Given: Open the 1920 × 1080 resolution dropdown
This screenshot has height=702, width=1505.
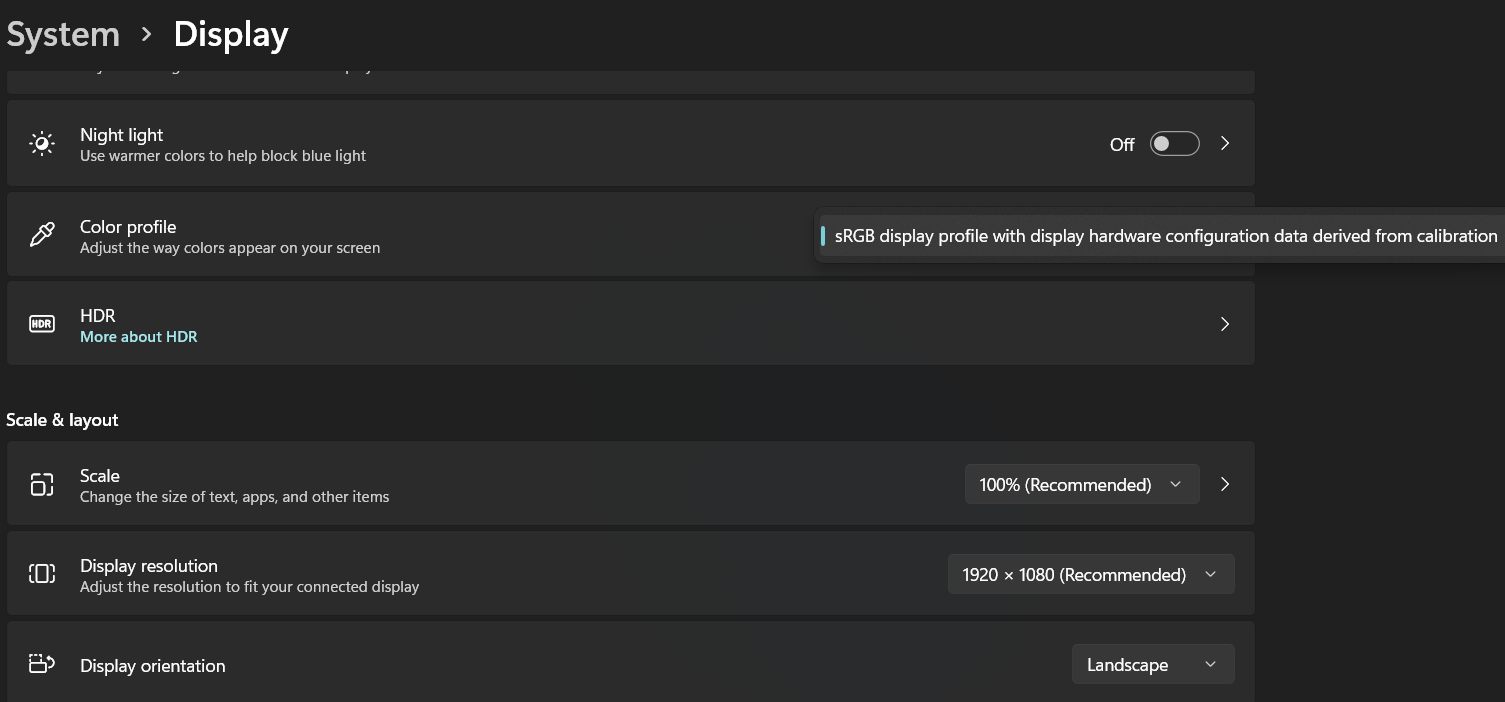Looking at the screenshot, I should [x=1090, y=575].
